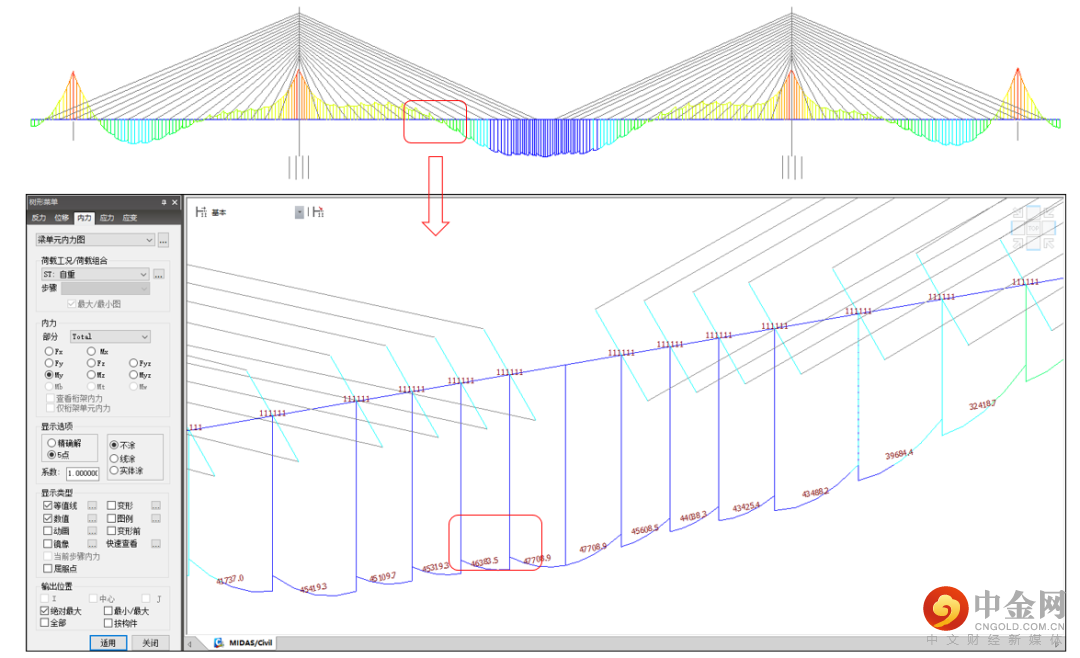Open settings button next to 变形
This screenshot has width=1080, height=658.
coord(156,506)
